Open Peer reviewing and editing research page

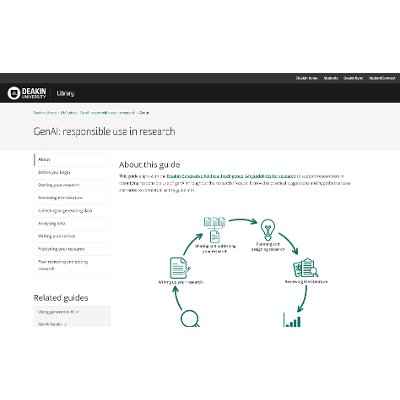tap(72, 265)
